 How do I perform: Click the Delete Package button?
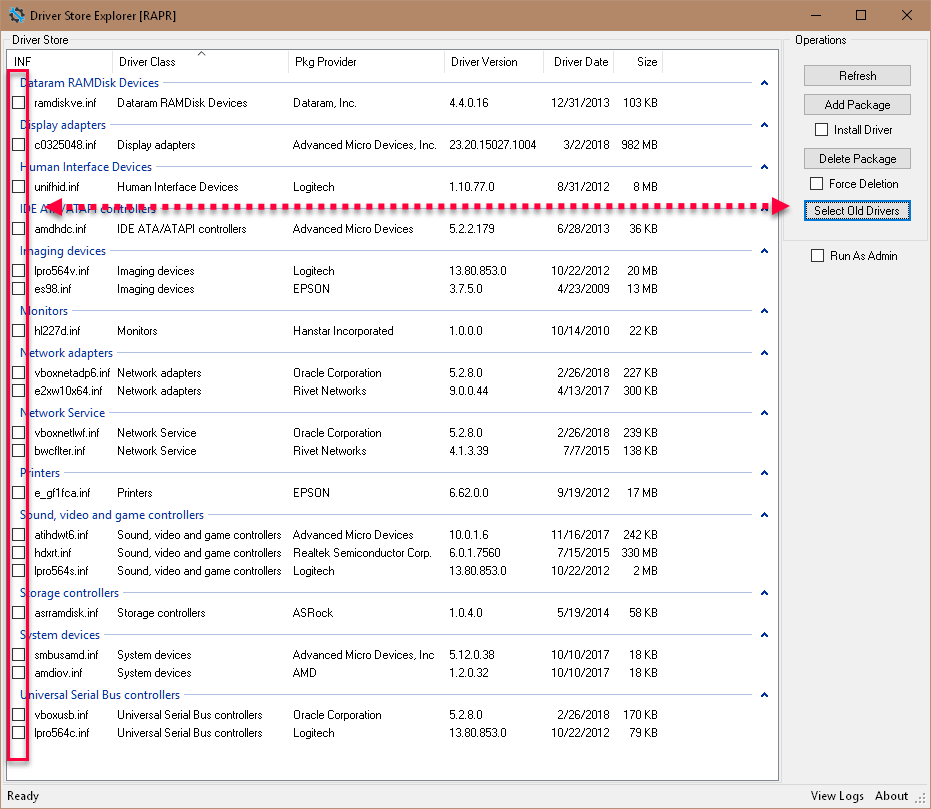tap(857, 158)
